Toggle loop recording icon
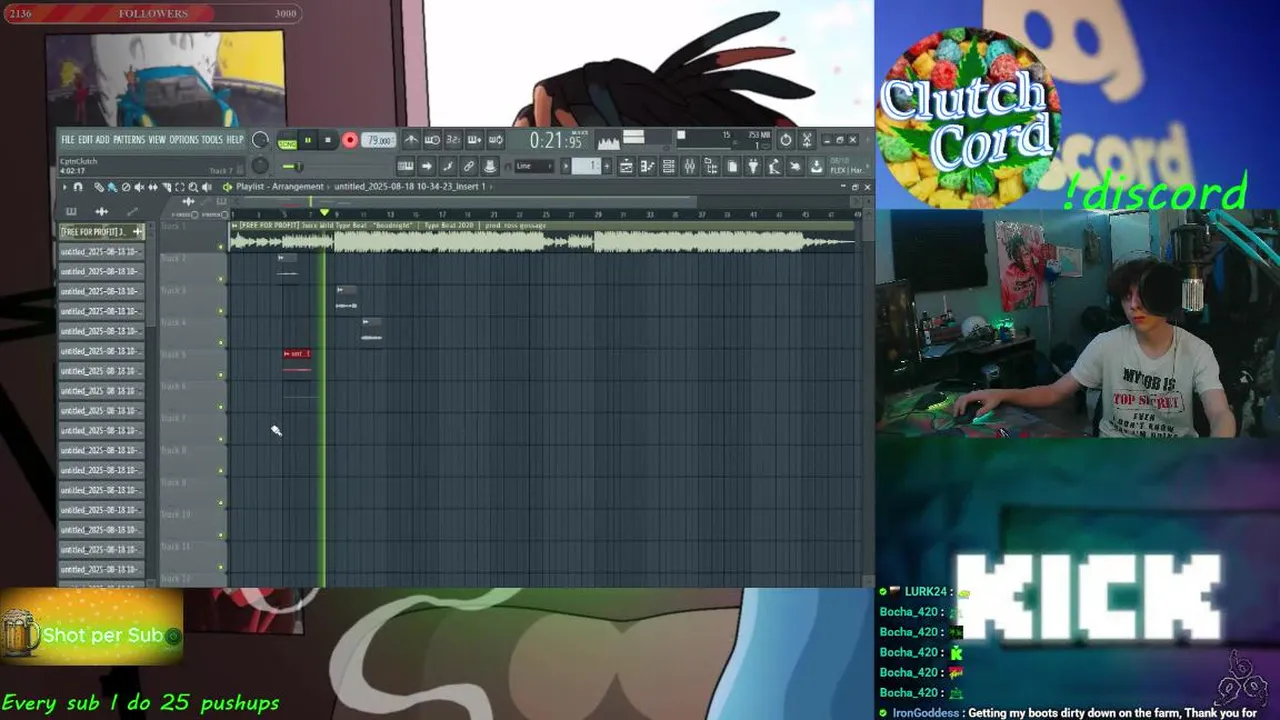 point(496,140)
